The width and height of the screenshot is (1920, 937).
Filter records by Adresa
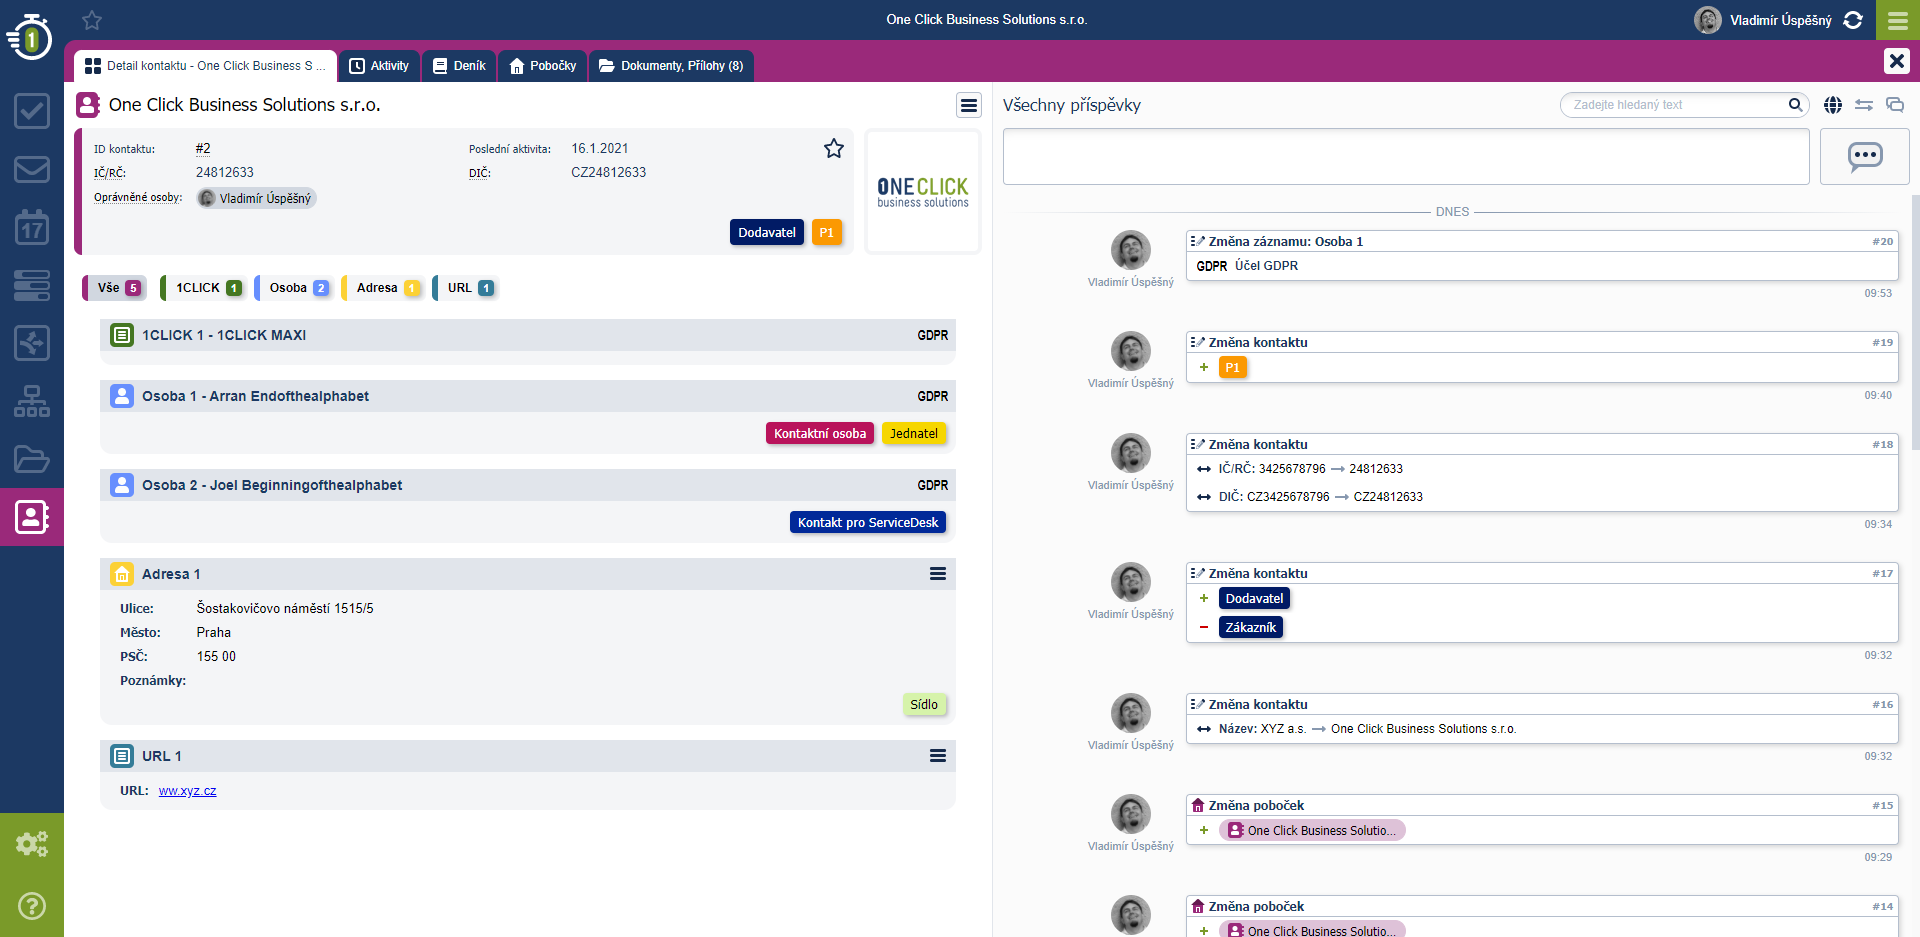[383, 288]
